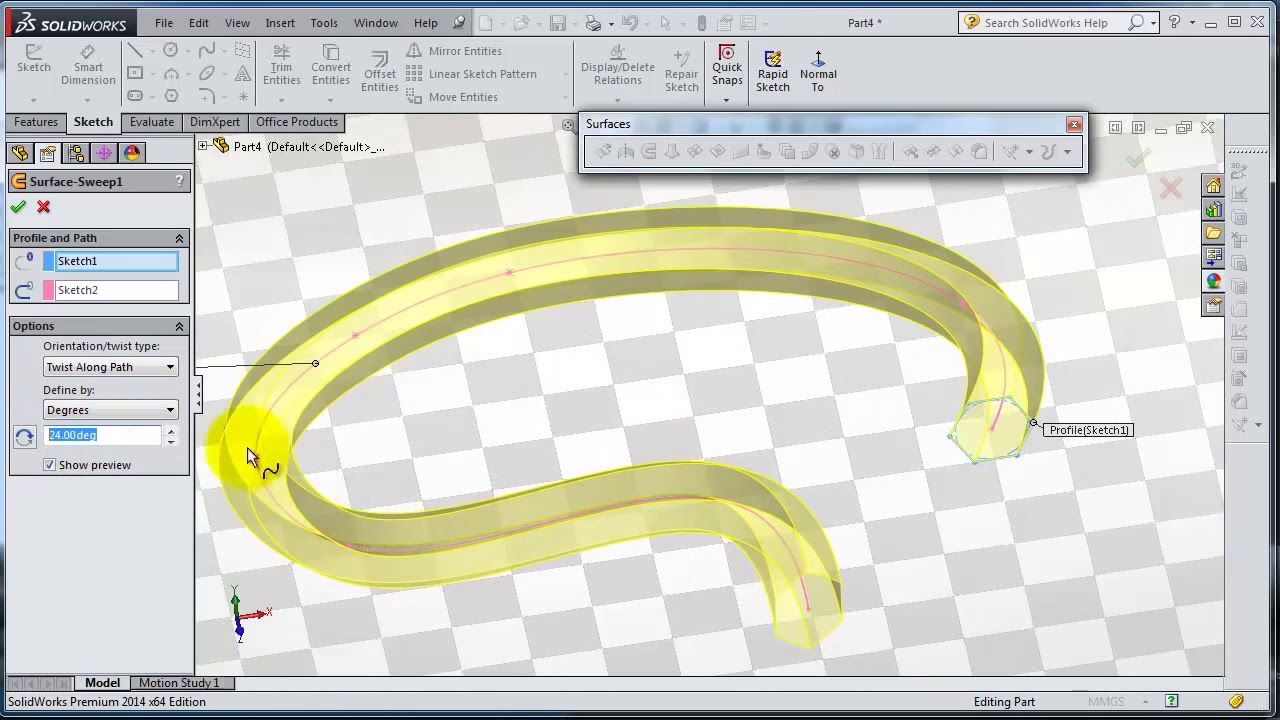
Task: Switch to the Features tab
Action: 36,122
